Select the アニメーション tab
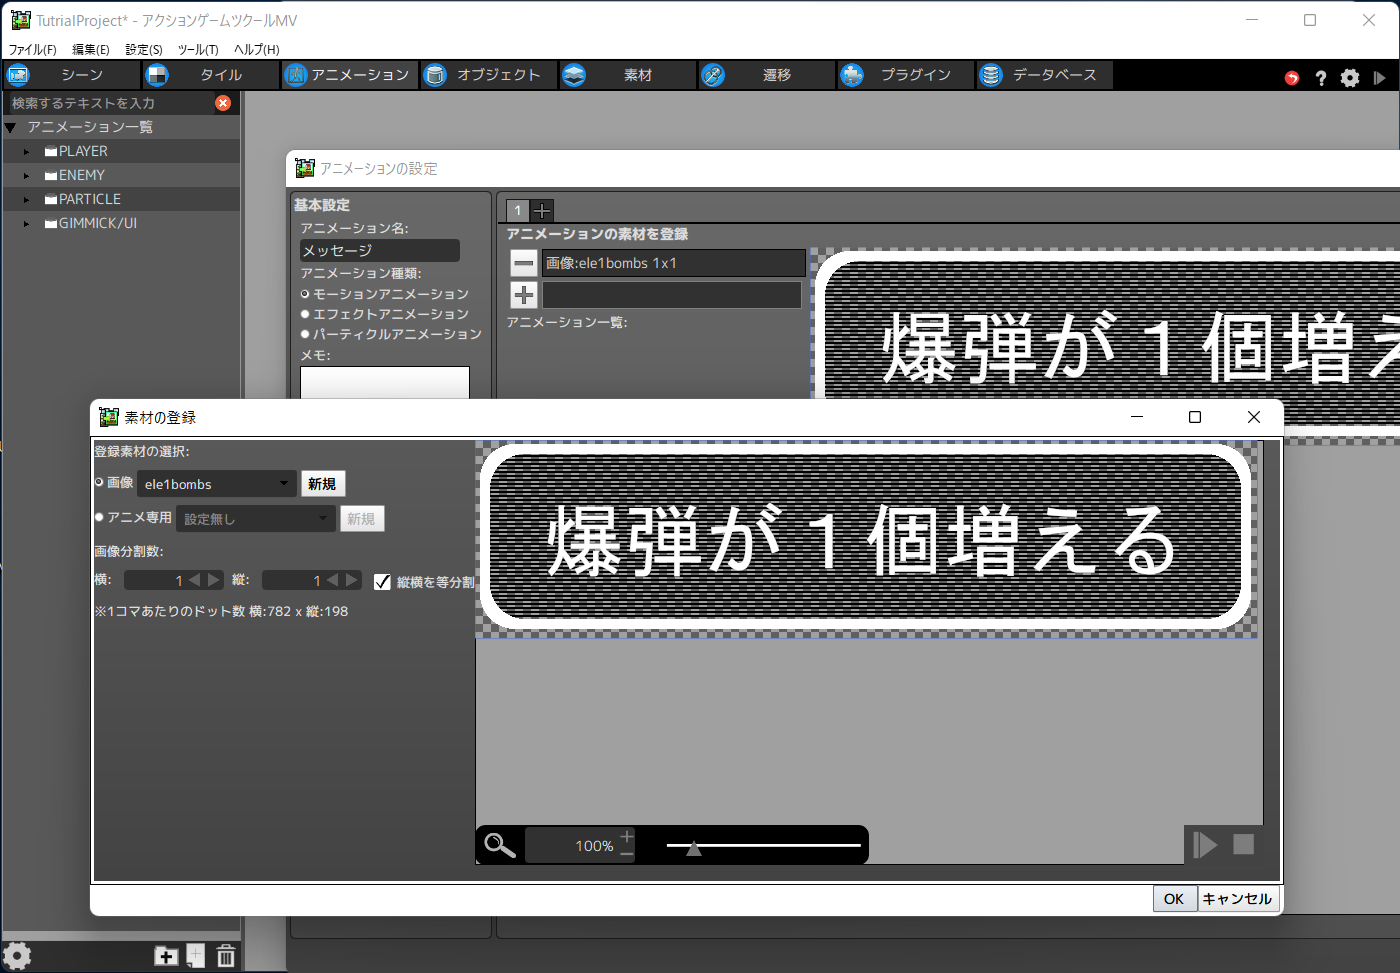The width and height of the screenshot is (1400, 973). (x=348, y=75)
